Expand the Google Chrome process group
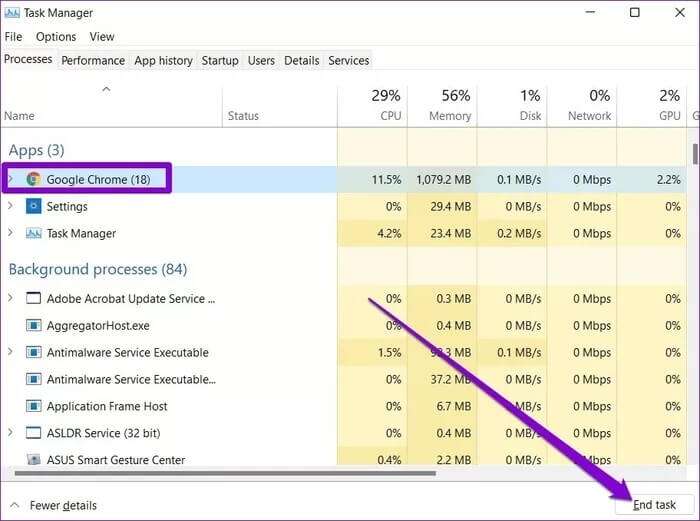The height and width of the screenshot is (521, 700). click(11, 179)
